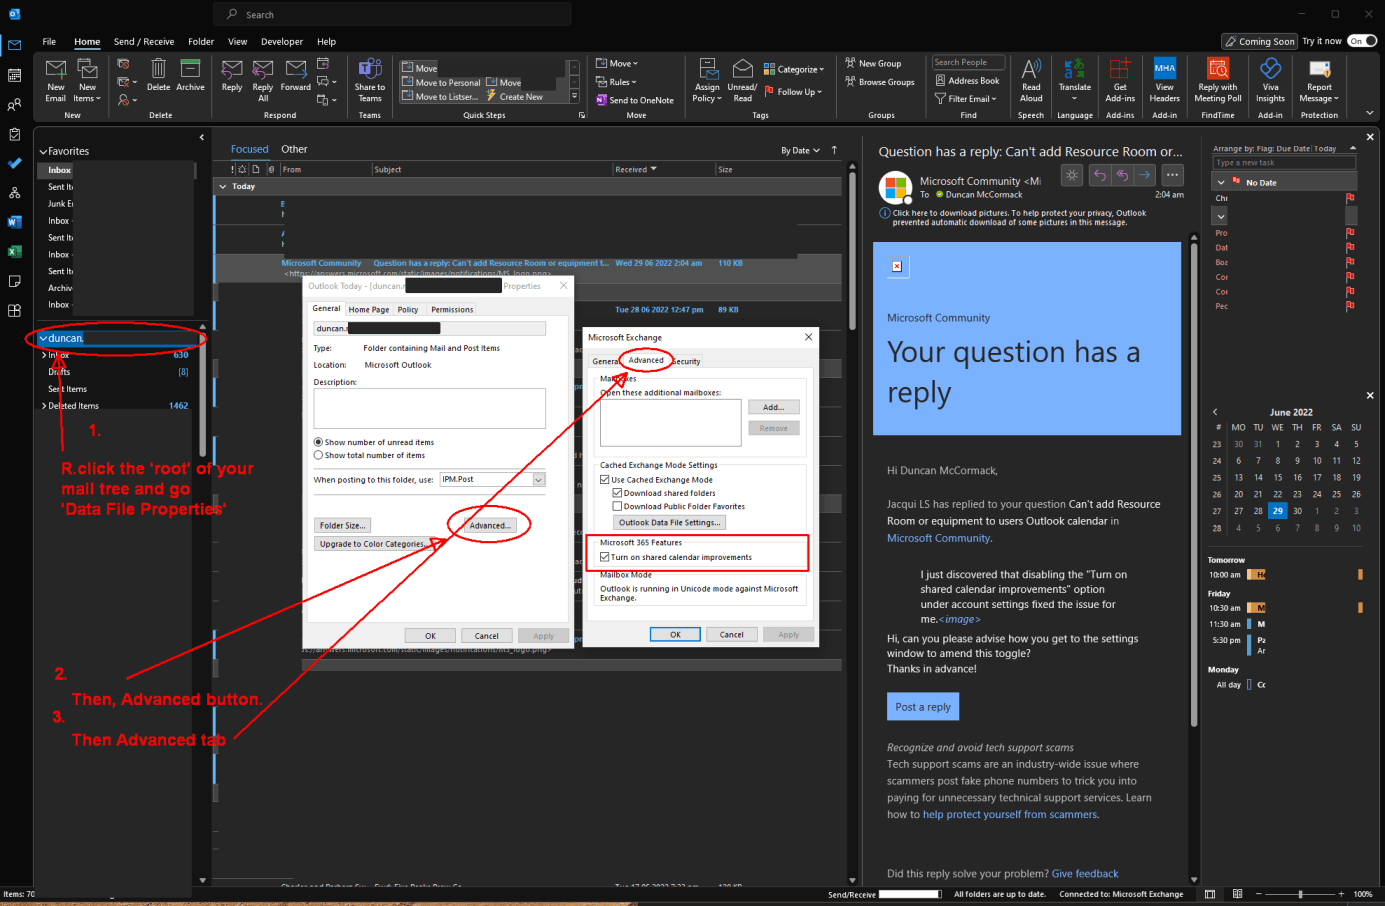
Task: Open the Word app in the sidebar
Action: point(14,222)
